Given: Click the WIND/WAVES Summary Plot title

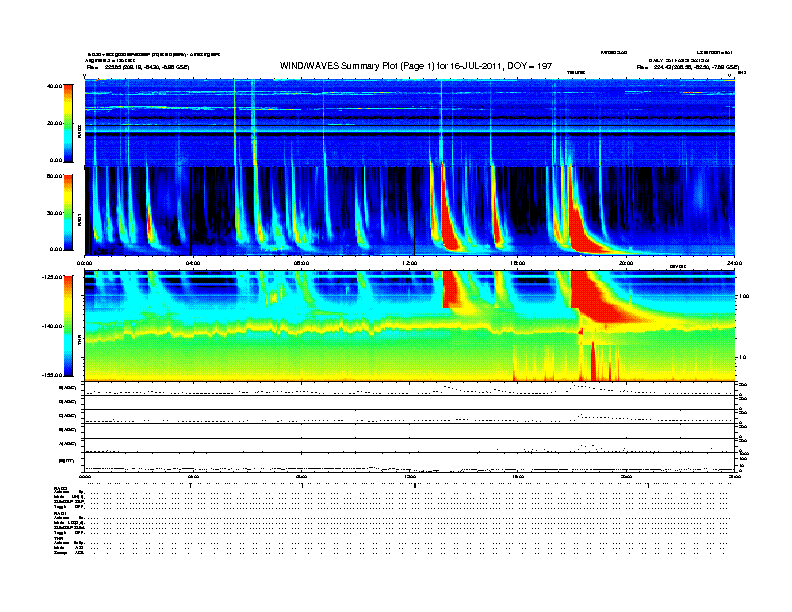Looking at the screenshot, I should (x=416, y=66).
